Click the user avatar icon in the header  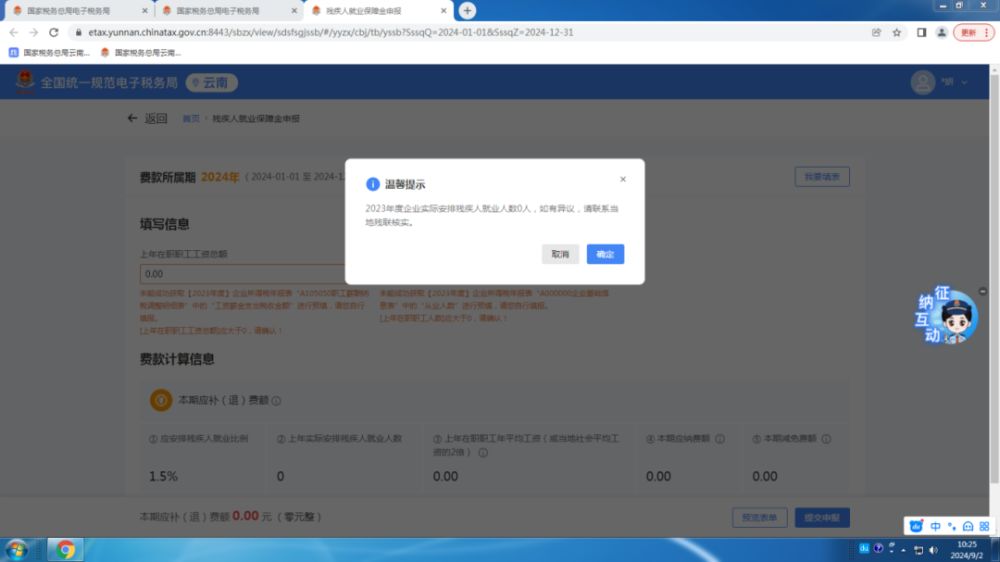pyautogui.click(x=922, y=83)
